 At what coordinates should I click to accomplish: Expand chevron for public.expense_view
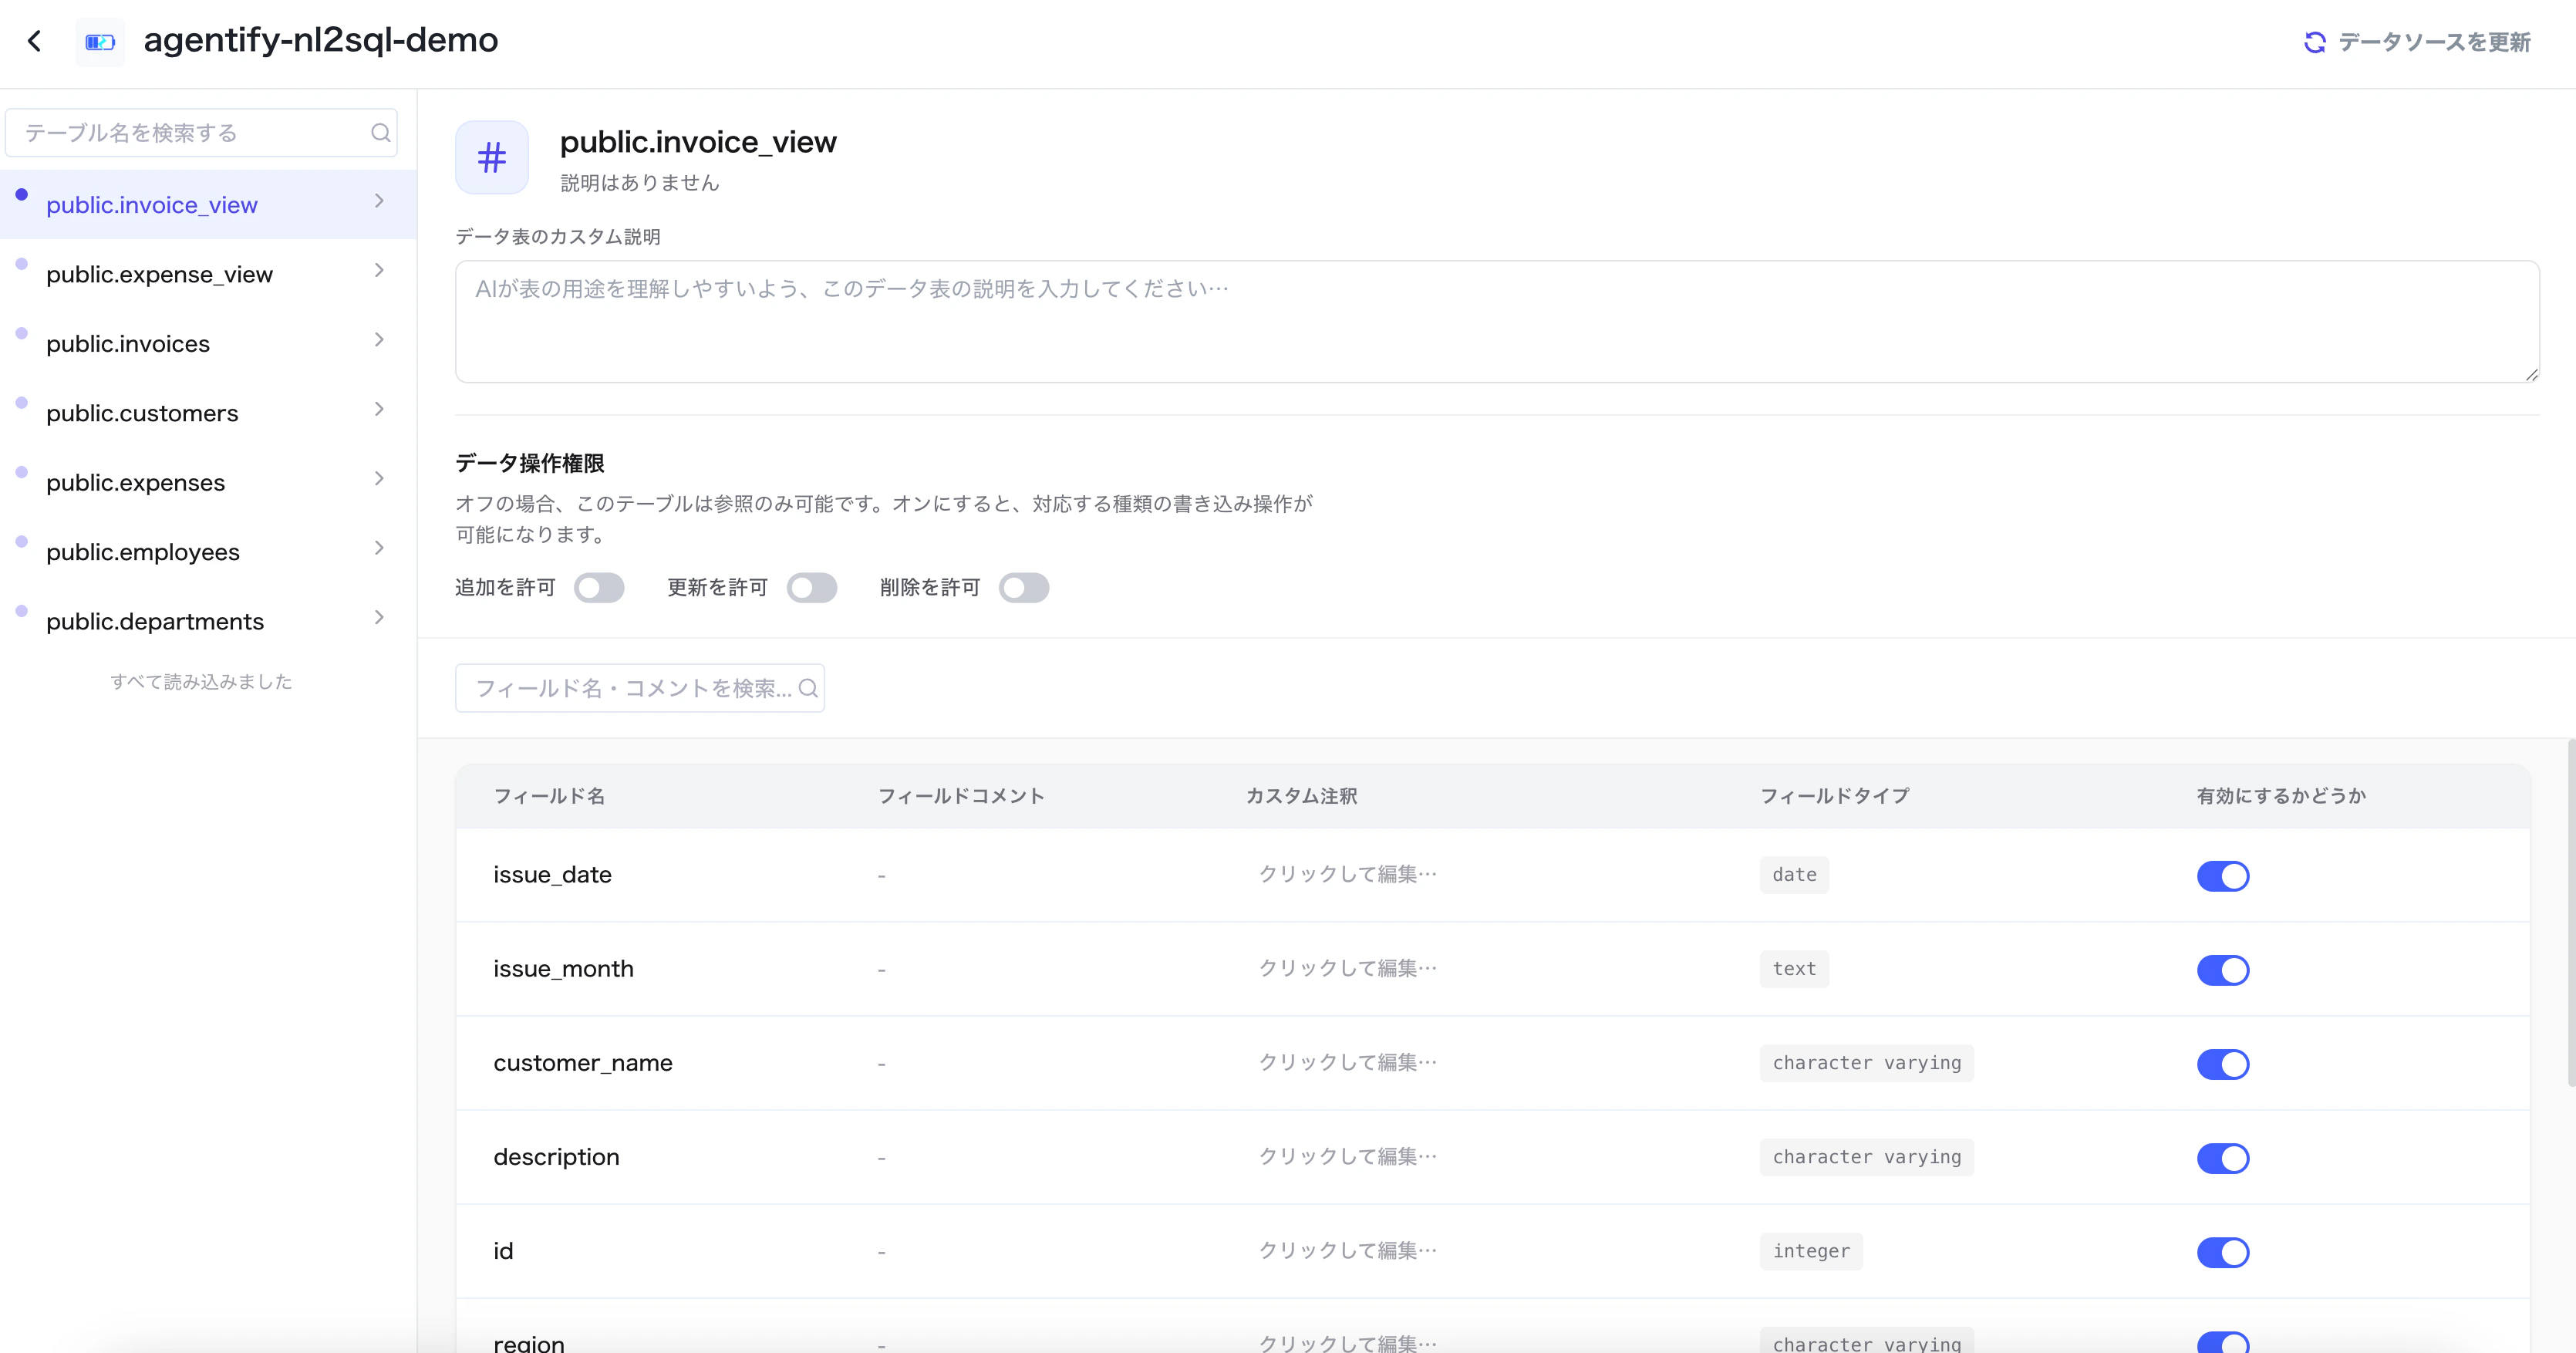379,270
